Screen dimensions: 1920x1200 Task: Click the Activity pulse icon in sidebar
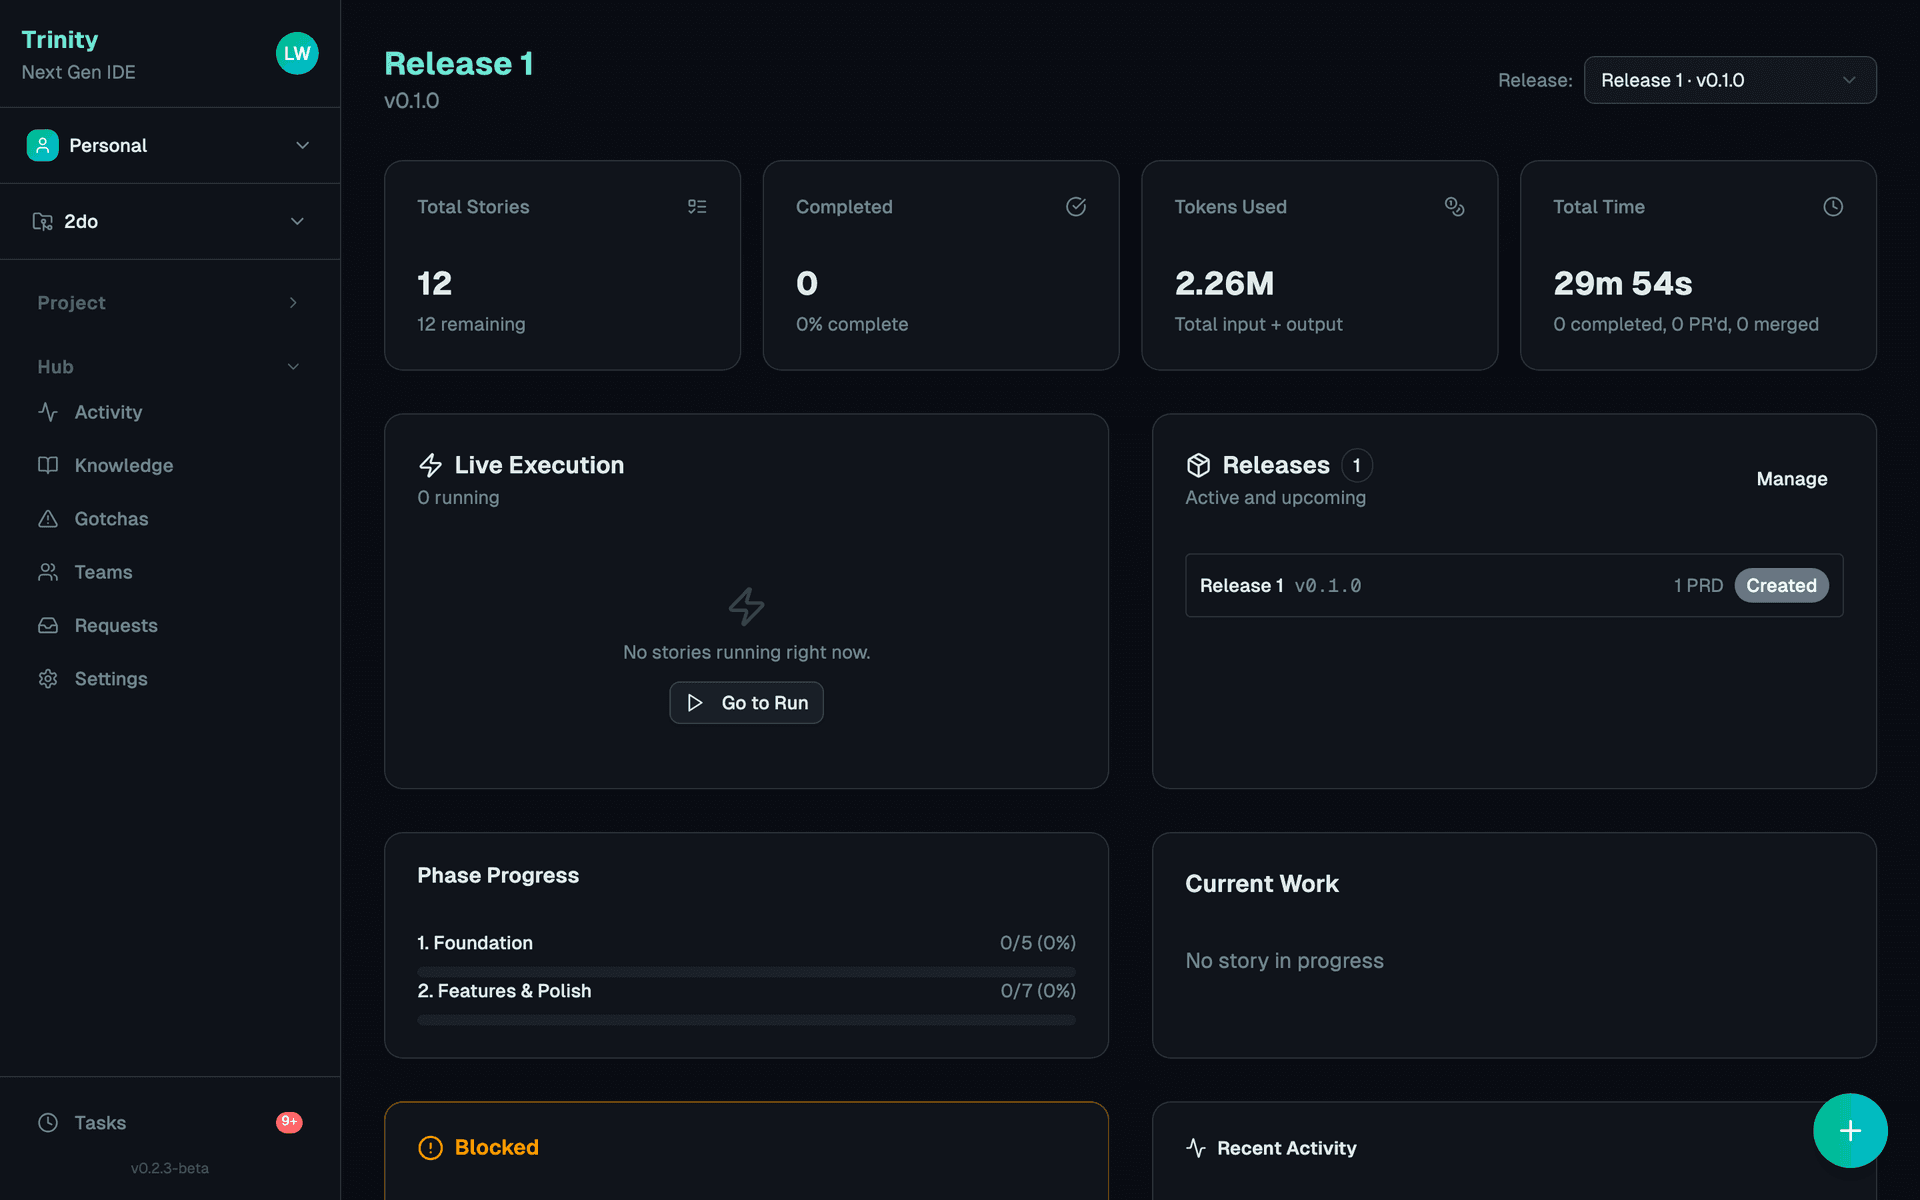click(x=48, y=412)
